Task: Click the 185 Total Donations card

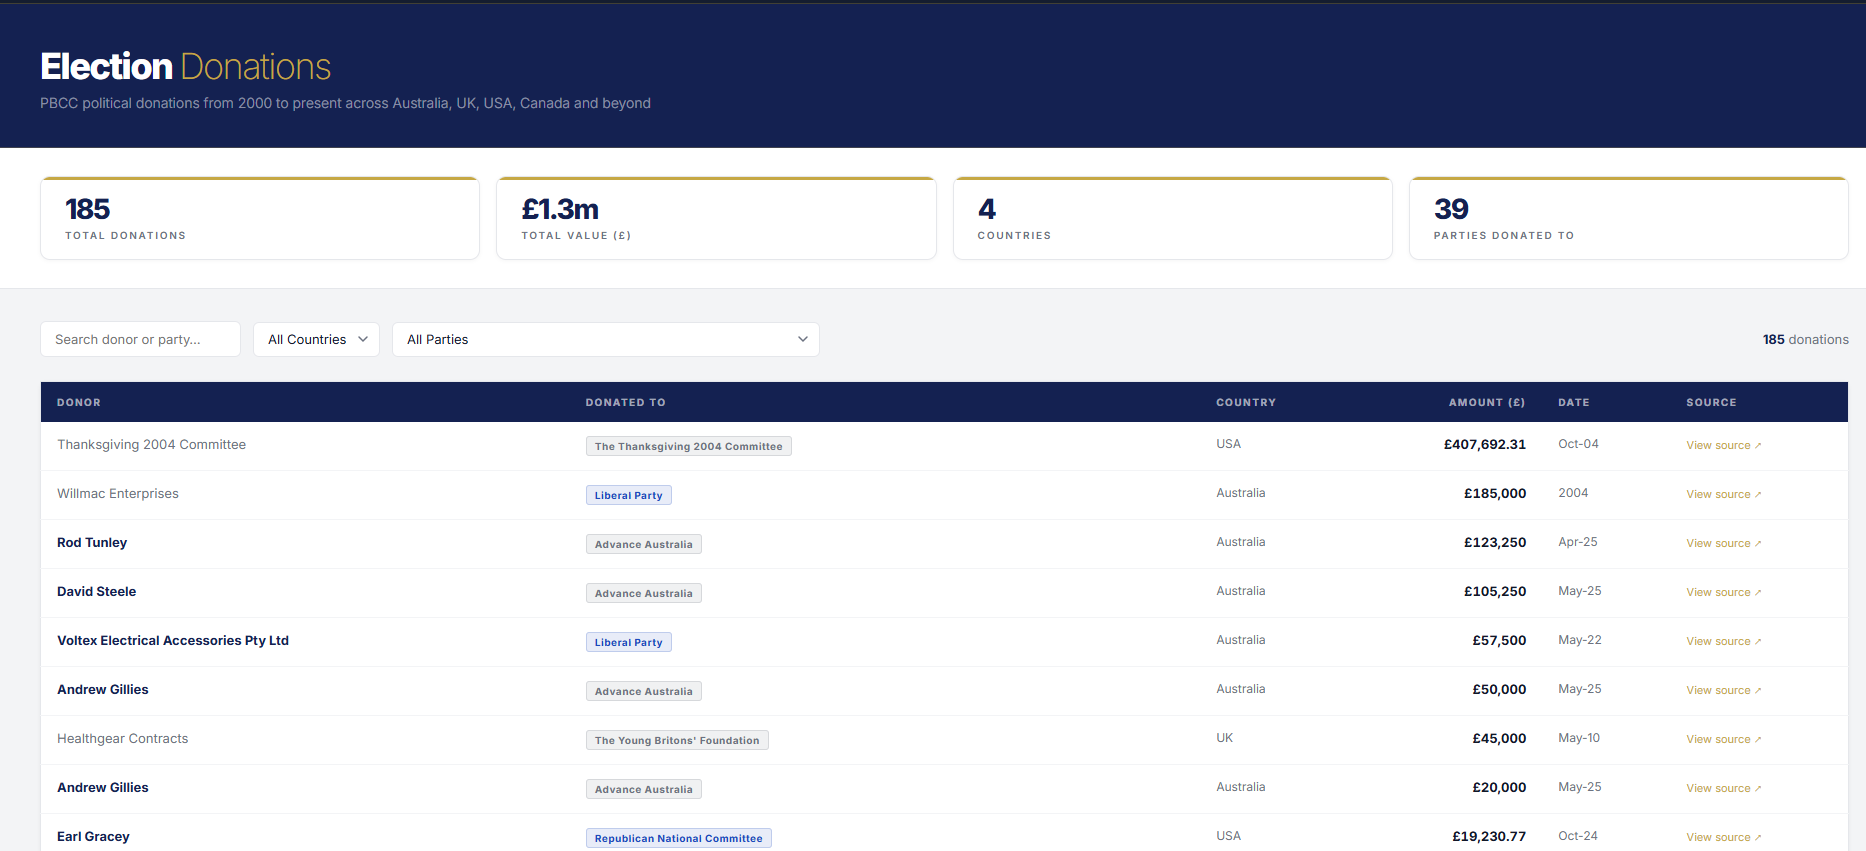Action: pos(260,218)
